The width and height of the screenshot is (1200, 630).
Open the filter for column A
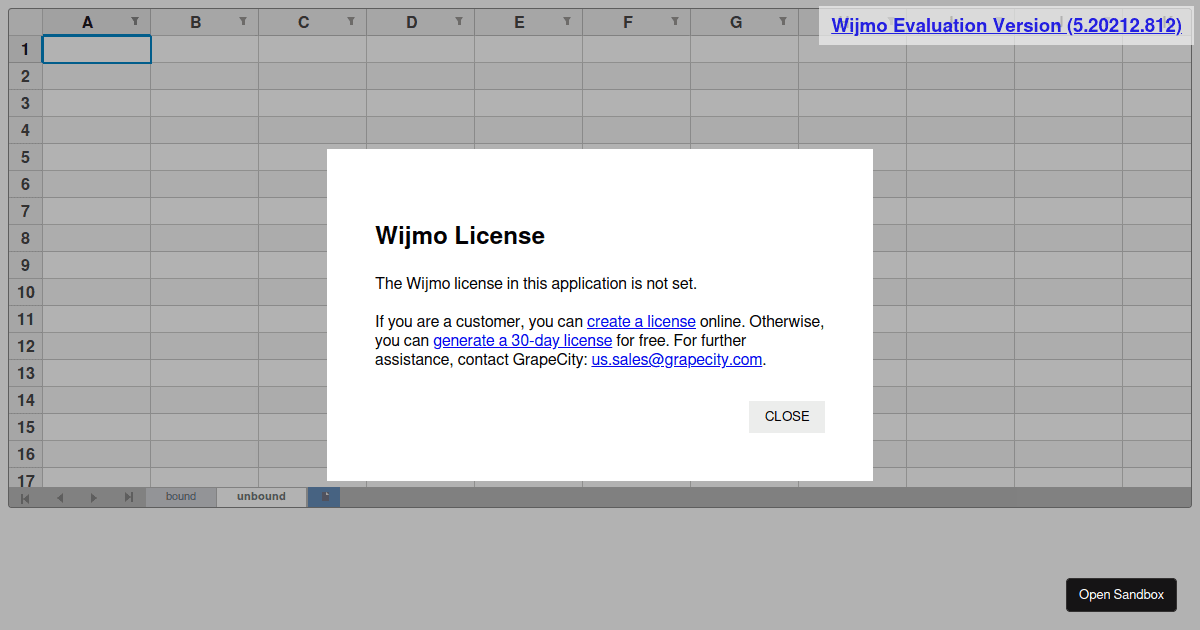coord(134,21)
